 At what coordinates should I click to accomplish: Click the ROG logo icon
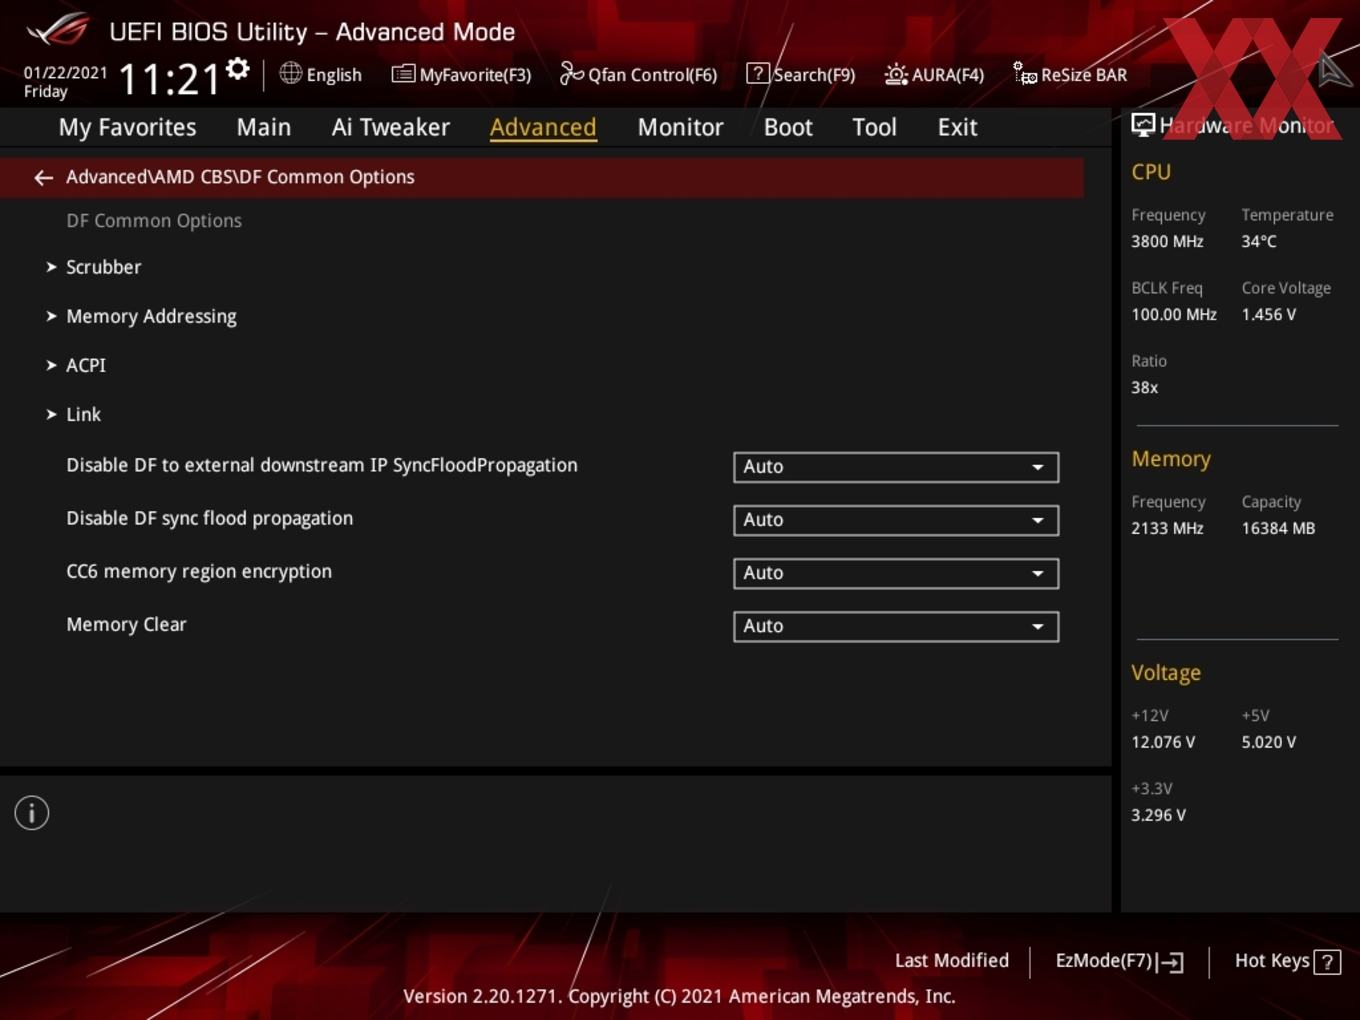(x=58, y=30)
